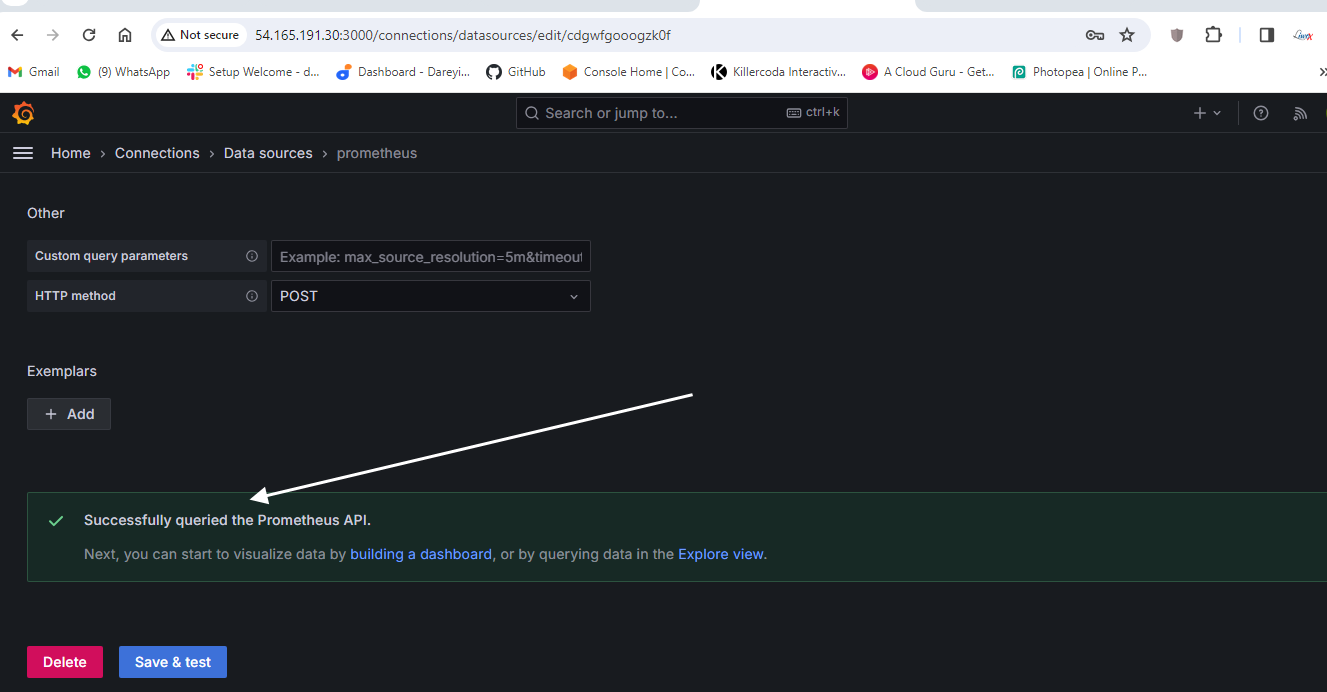
Task: Click the Grafana logo icon
Action: pyautogui.click(x=23, y=113)
